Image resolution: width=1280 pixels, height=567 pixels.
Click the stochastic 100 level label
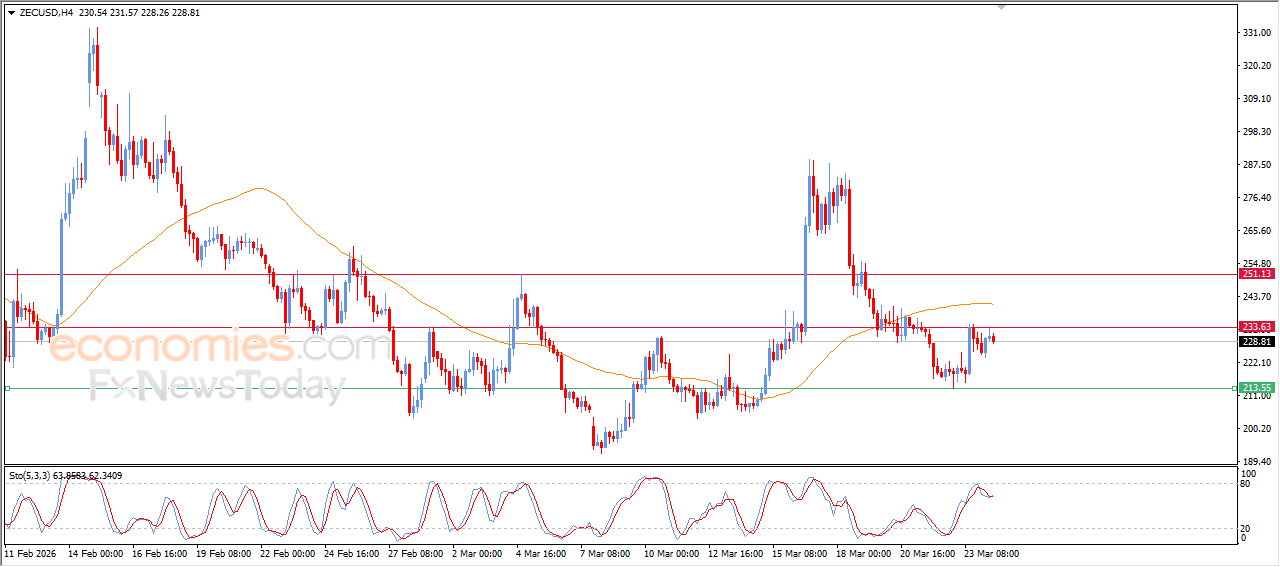[1248, 473]
